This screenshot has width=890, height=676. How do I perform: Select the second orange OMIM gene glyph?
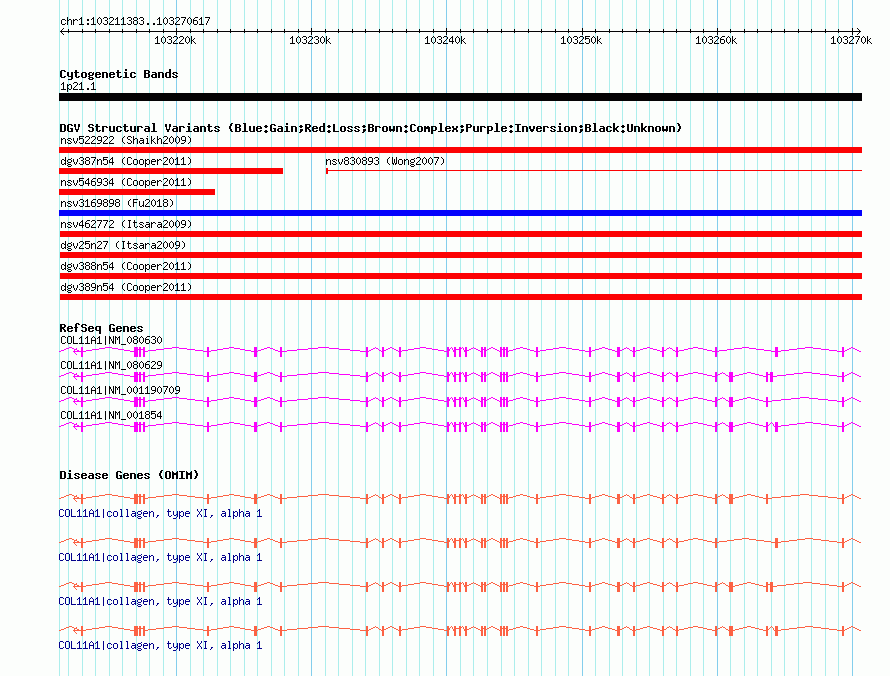click(x=460, y=543)
